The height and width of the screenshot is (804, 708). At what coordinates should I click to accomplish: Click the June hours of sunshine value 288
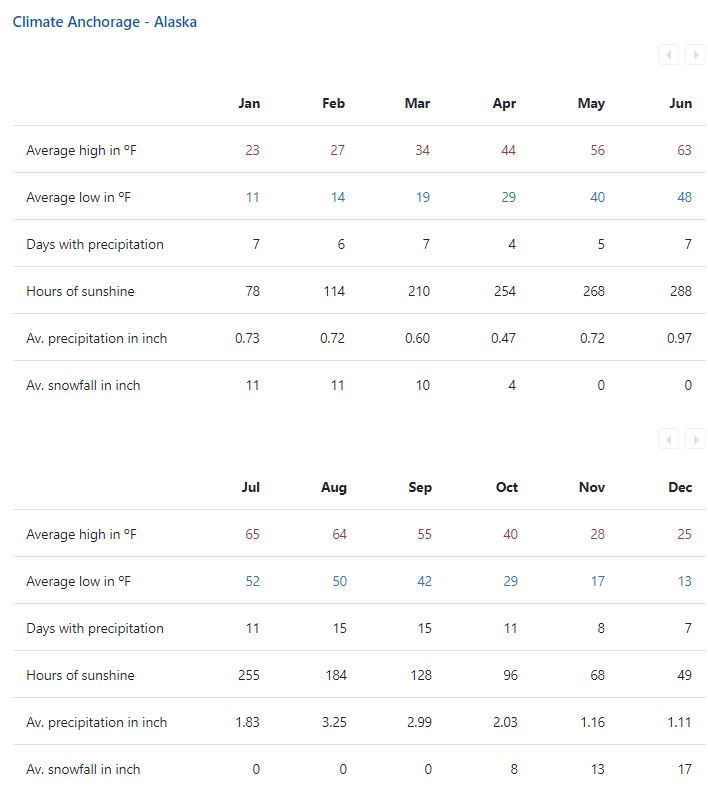[x=681, y=291]
